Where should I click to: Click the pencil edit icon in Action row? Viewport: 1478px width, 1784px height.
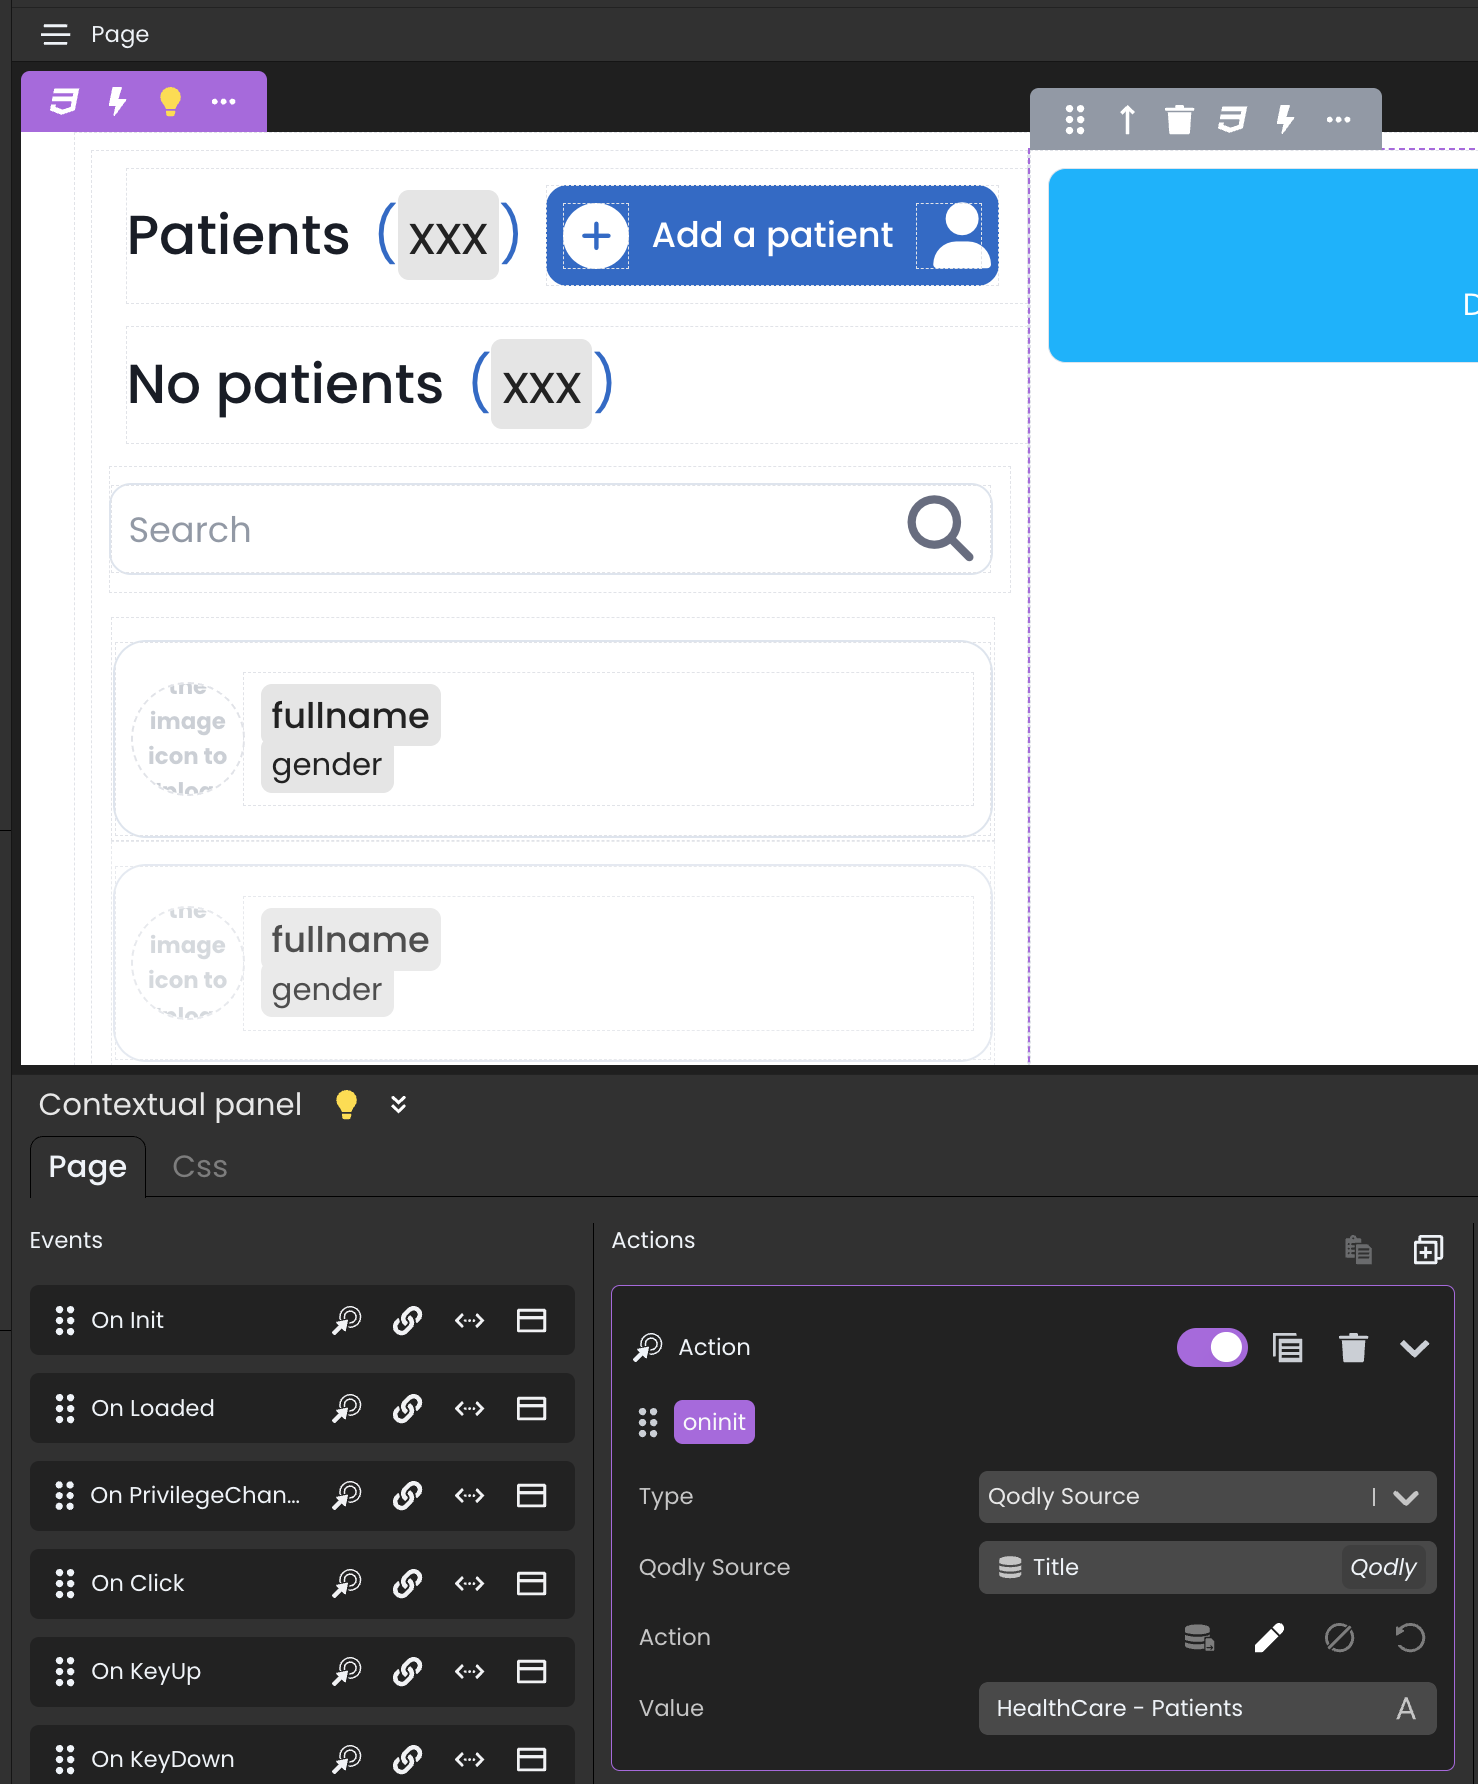(1268, 1638)
